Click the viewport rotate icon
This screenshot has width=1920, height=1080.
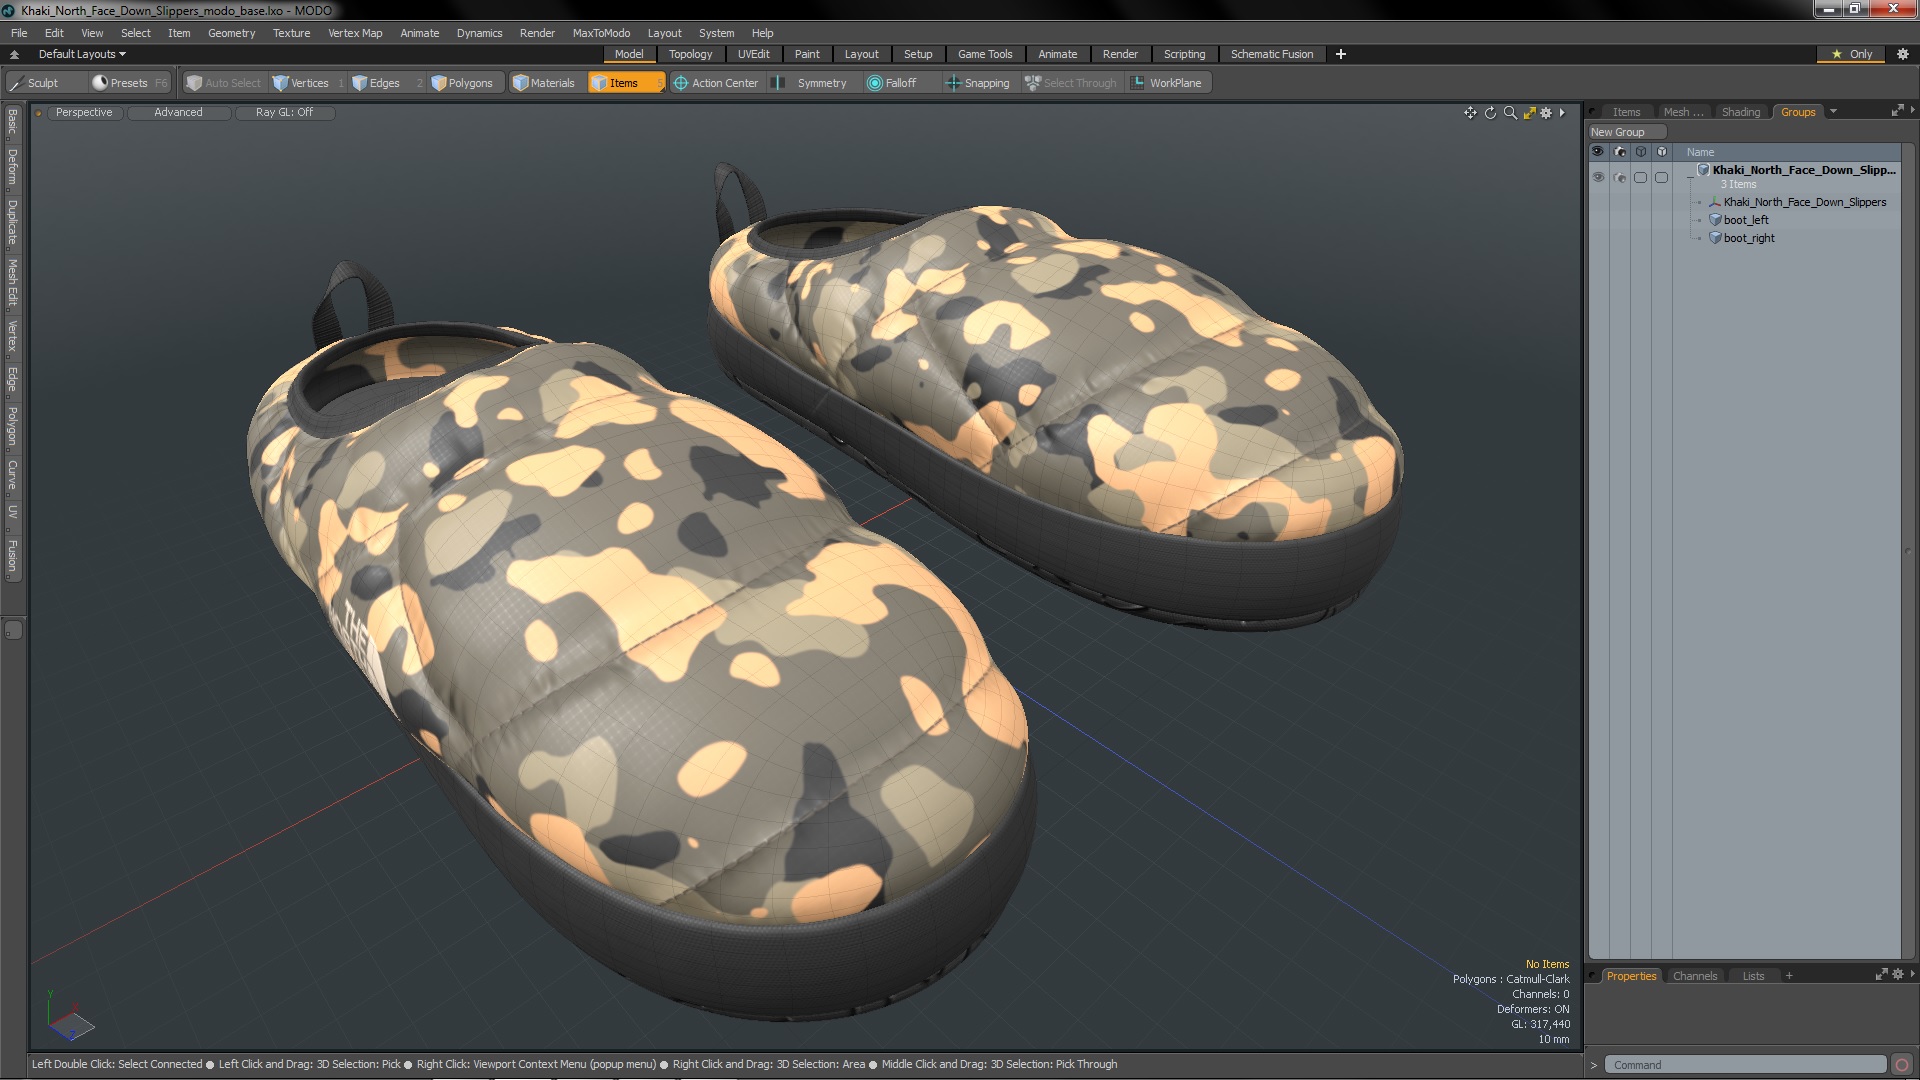coord(1490,113)
